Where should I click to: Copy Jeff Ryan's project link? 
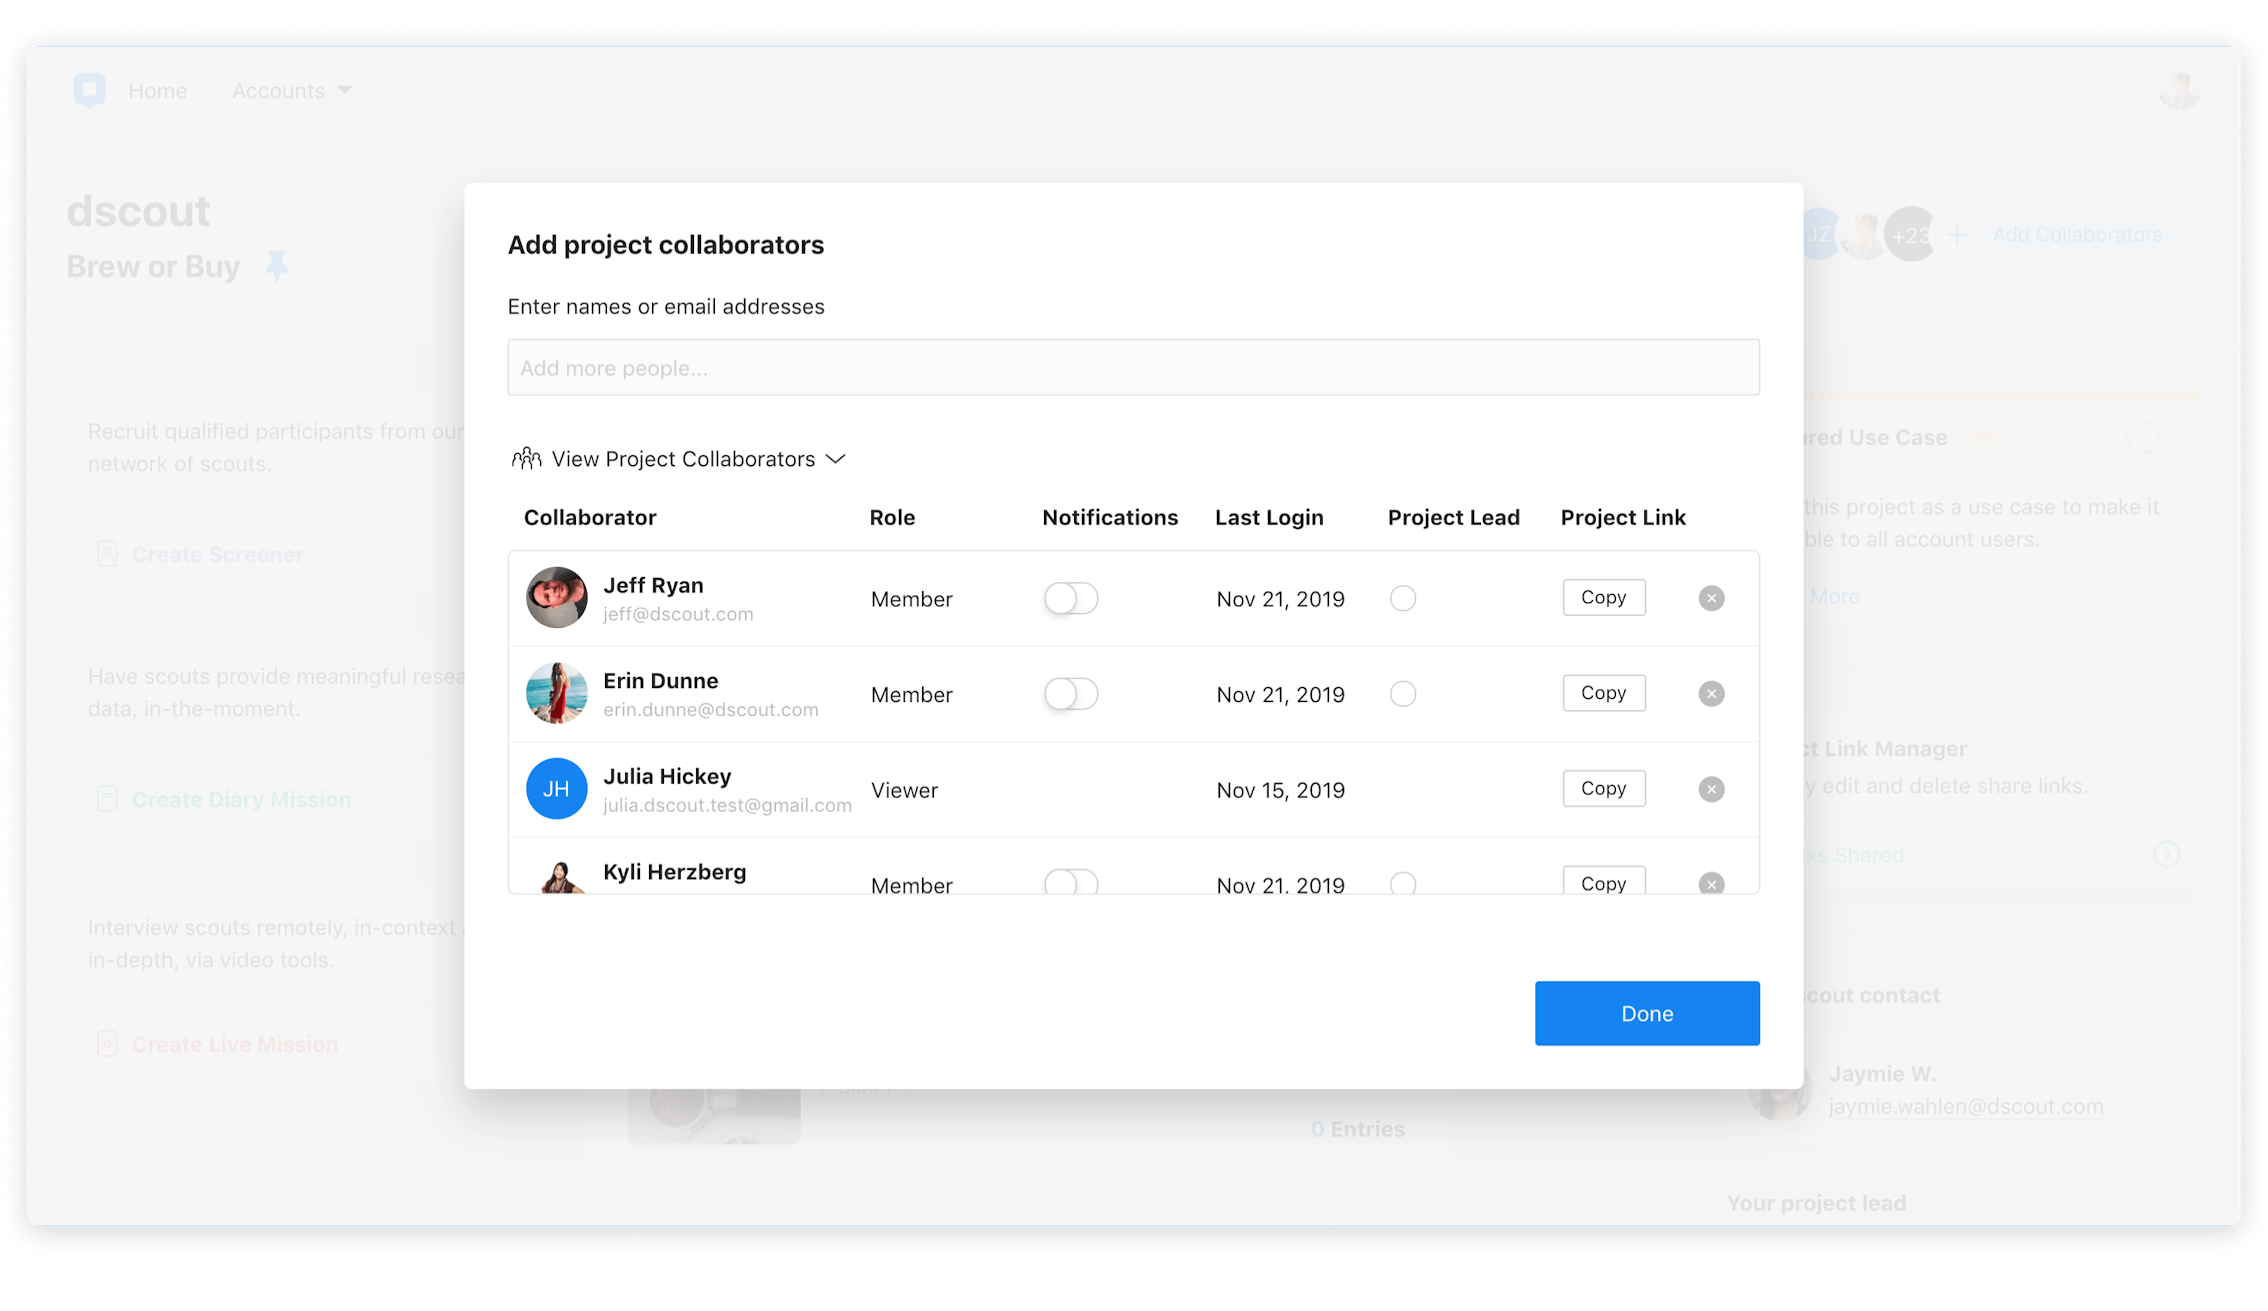tap(1603, 597)
